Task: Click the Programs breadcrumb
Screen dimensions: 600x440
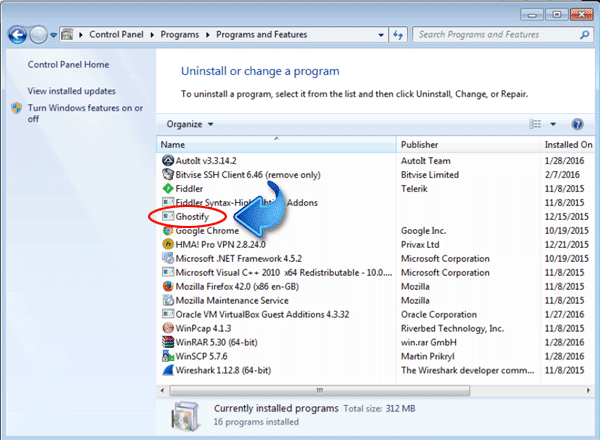Action: 179,35
